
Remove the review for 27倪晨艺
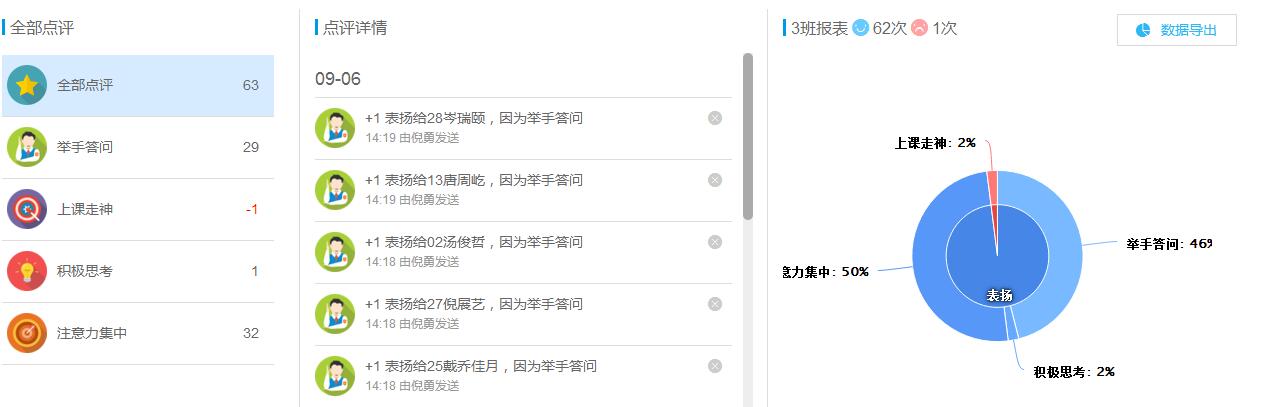[x=715, y=304]
